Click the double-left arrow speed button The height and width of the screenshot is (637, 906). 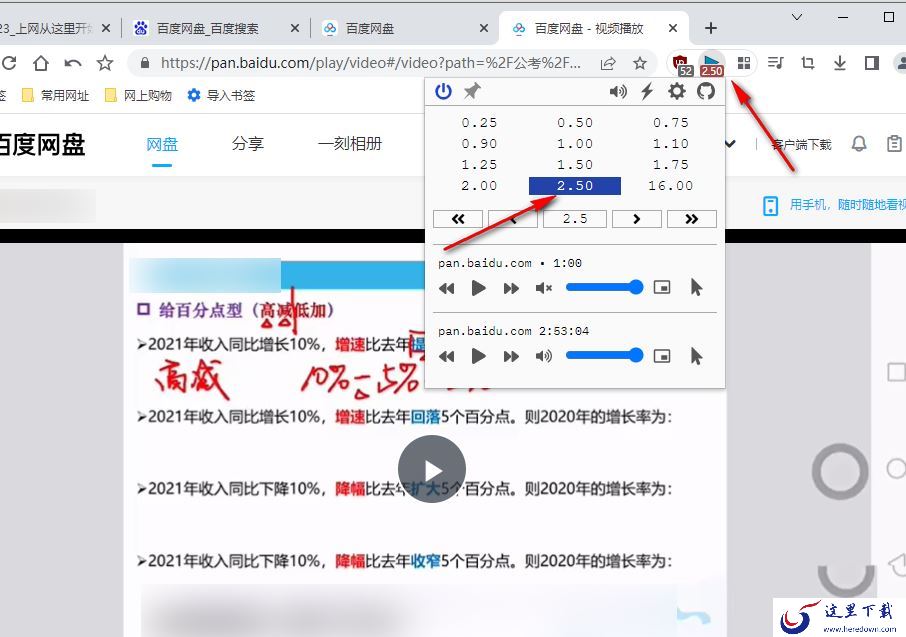[x=458, y=219]
